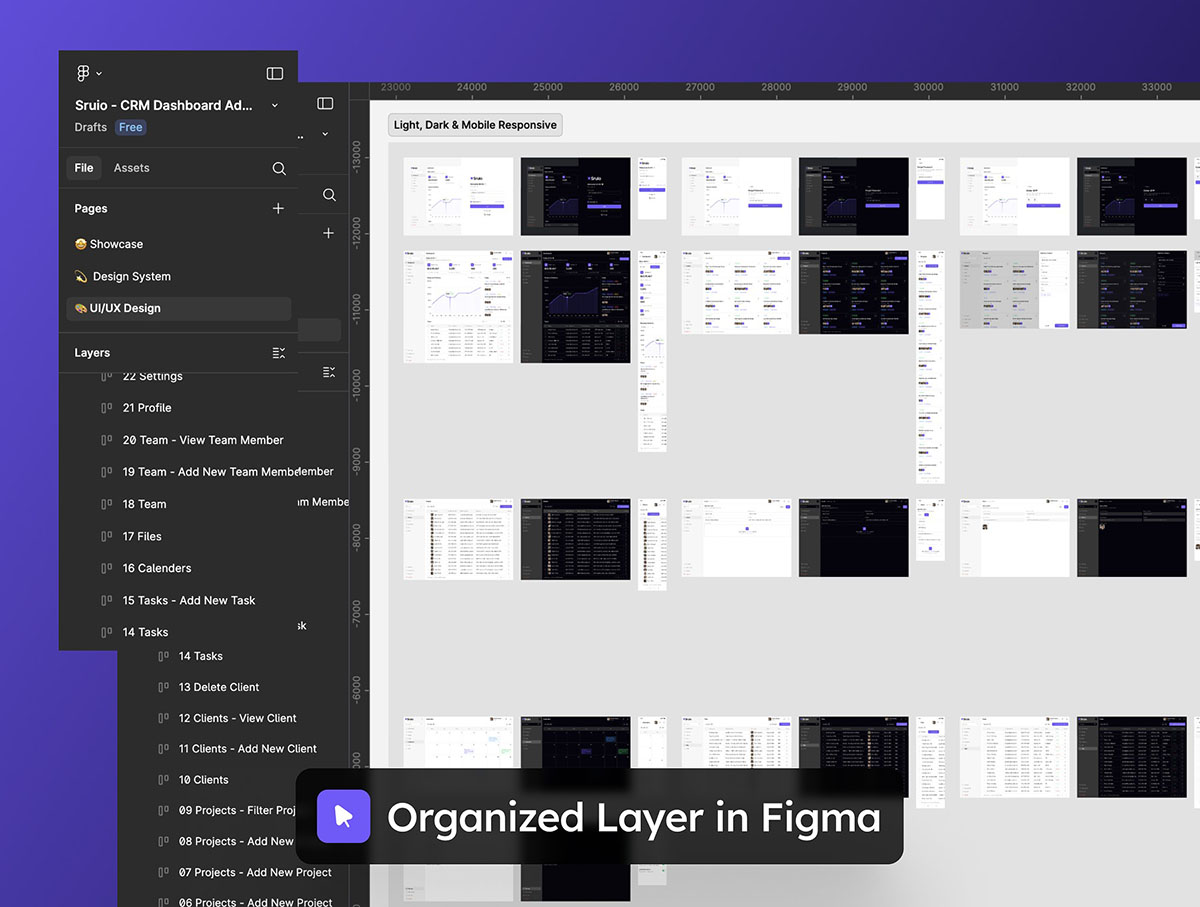Add a new page with the Pages plus icon
1200x907 pixels.
[278, 208]
